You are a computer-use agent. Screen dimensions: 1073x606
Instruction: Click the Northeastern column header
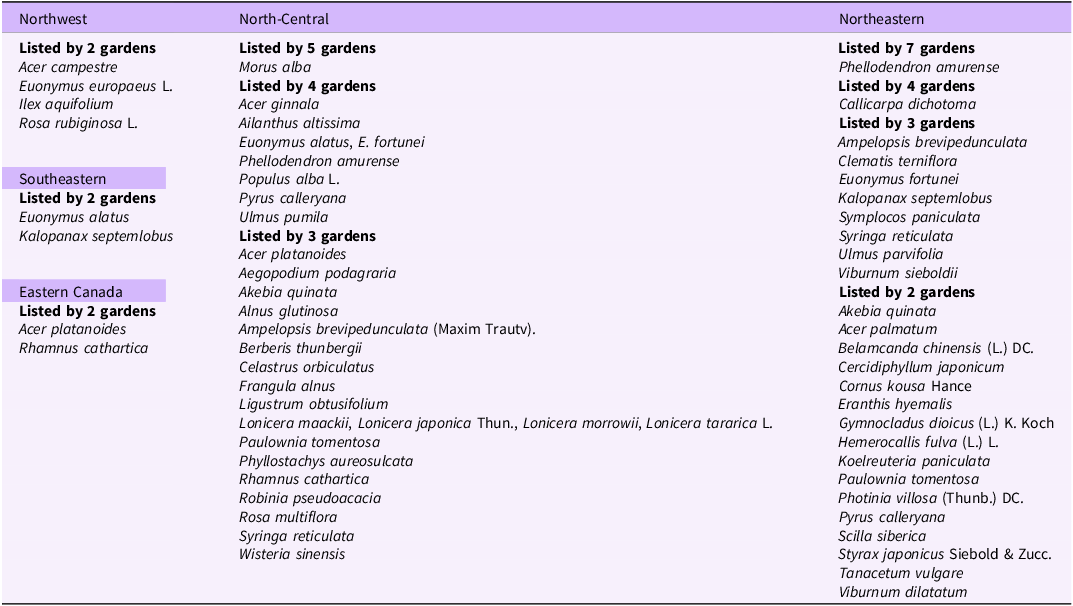tap(881, 19)
